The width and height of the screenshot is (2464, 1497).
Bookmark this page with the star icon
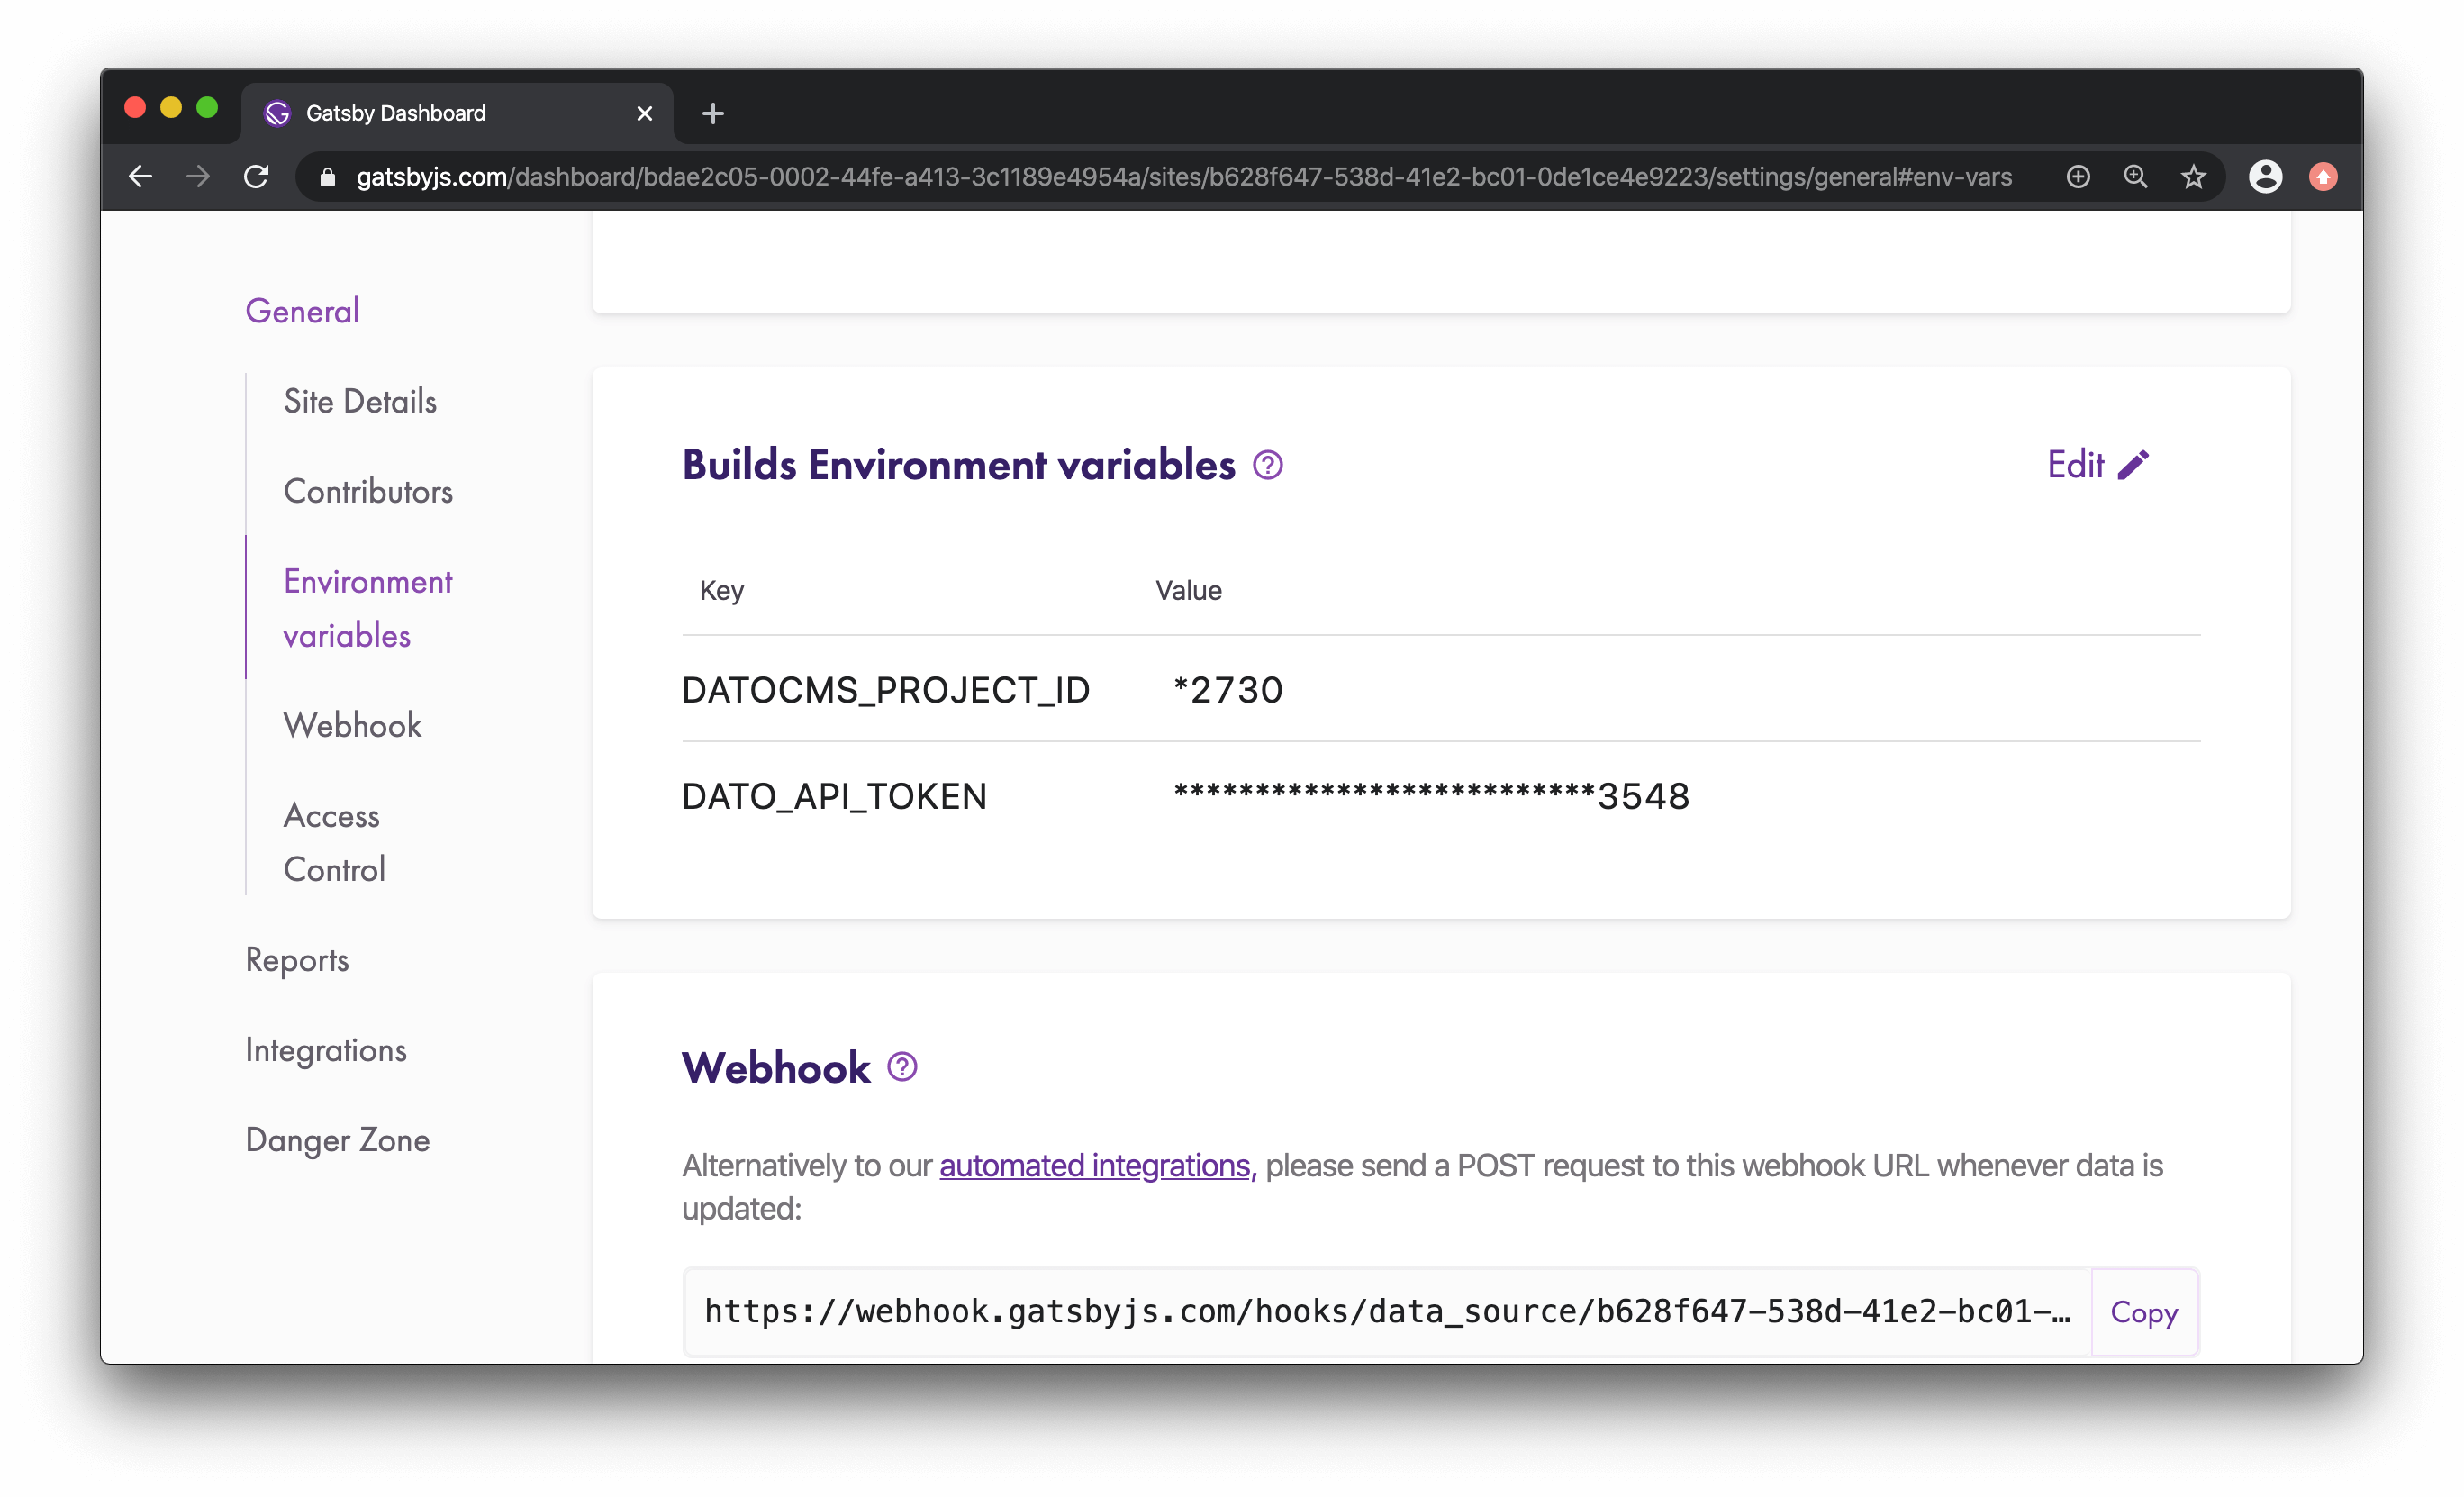[2193, 177]
